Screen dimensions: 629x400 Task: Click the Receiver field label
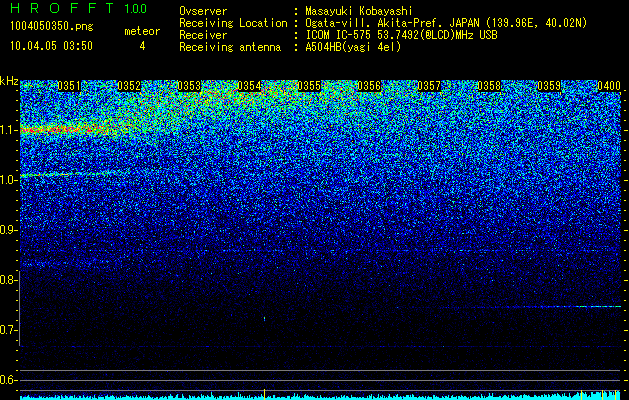[x=203, y=35]
